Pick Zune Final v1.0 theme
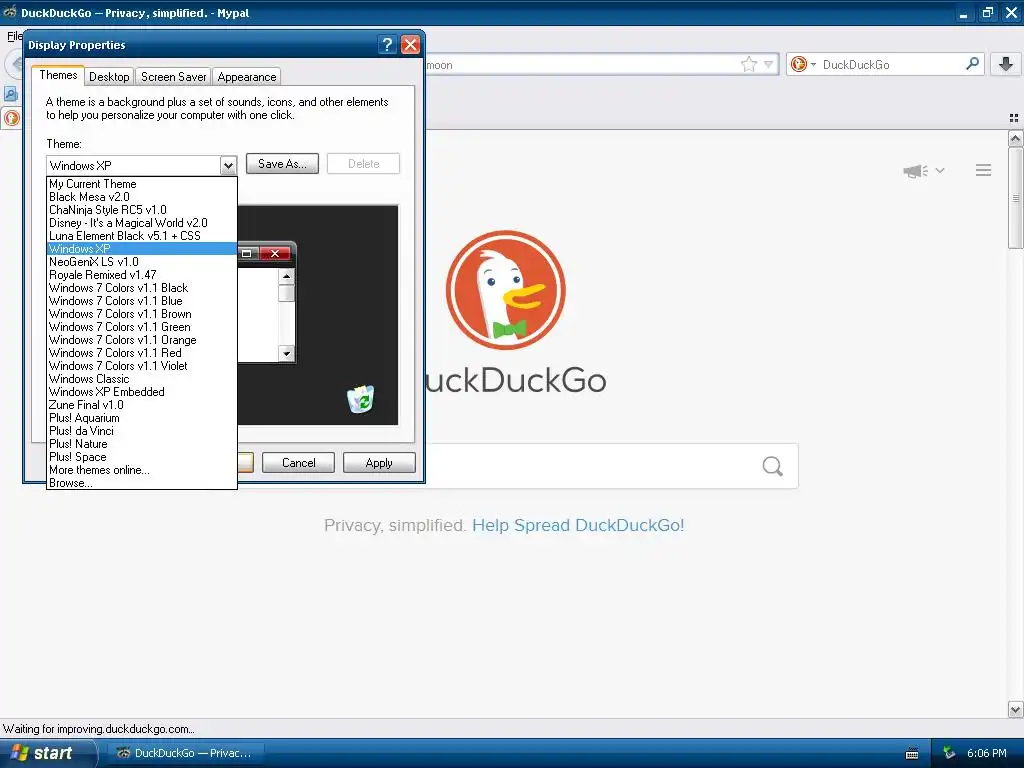The width and height of the screenshot is (1024, 768). pos(142,405)
